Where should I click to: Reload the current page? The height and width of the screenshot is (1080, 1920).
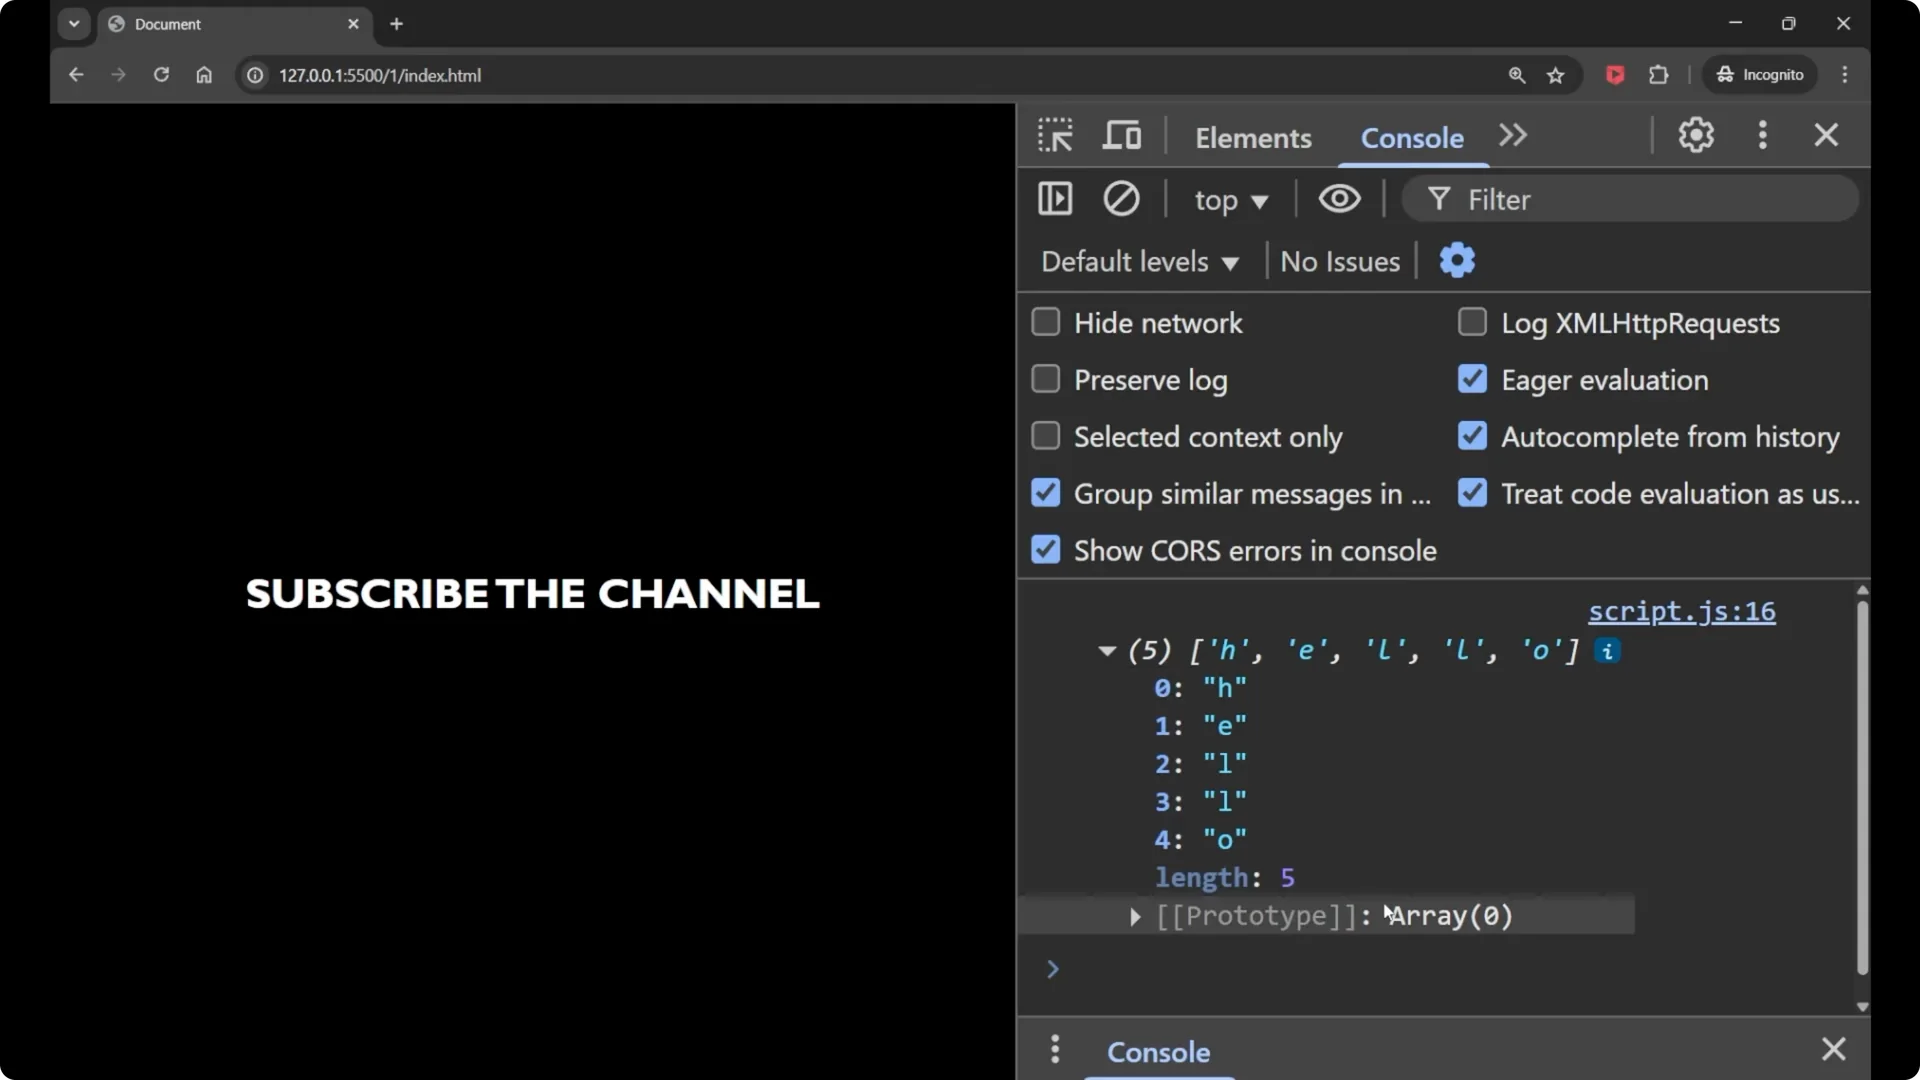click(161, 75)
